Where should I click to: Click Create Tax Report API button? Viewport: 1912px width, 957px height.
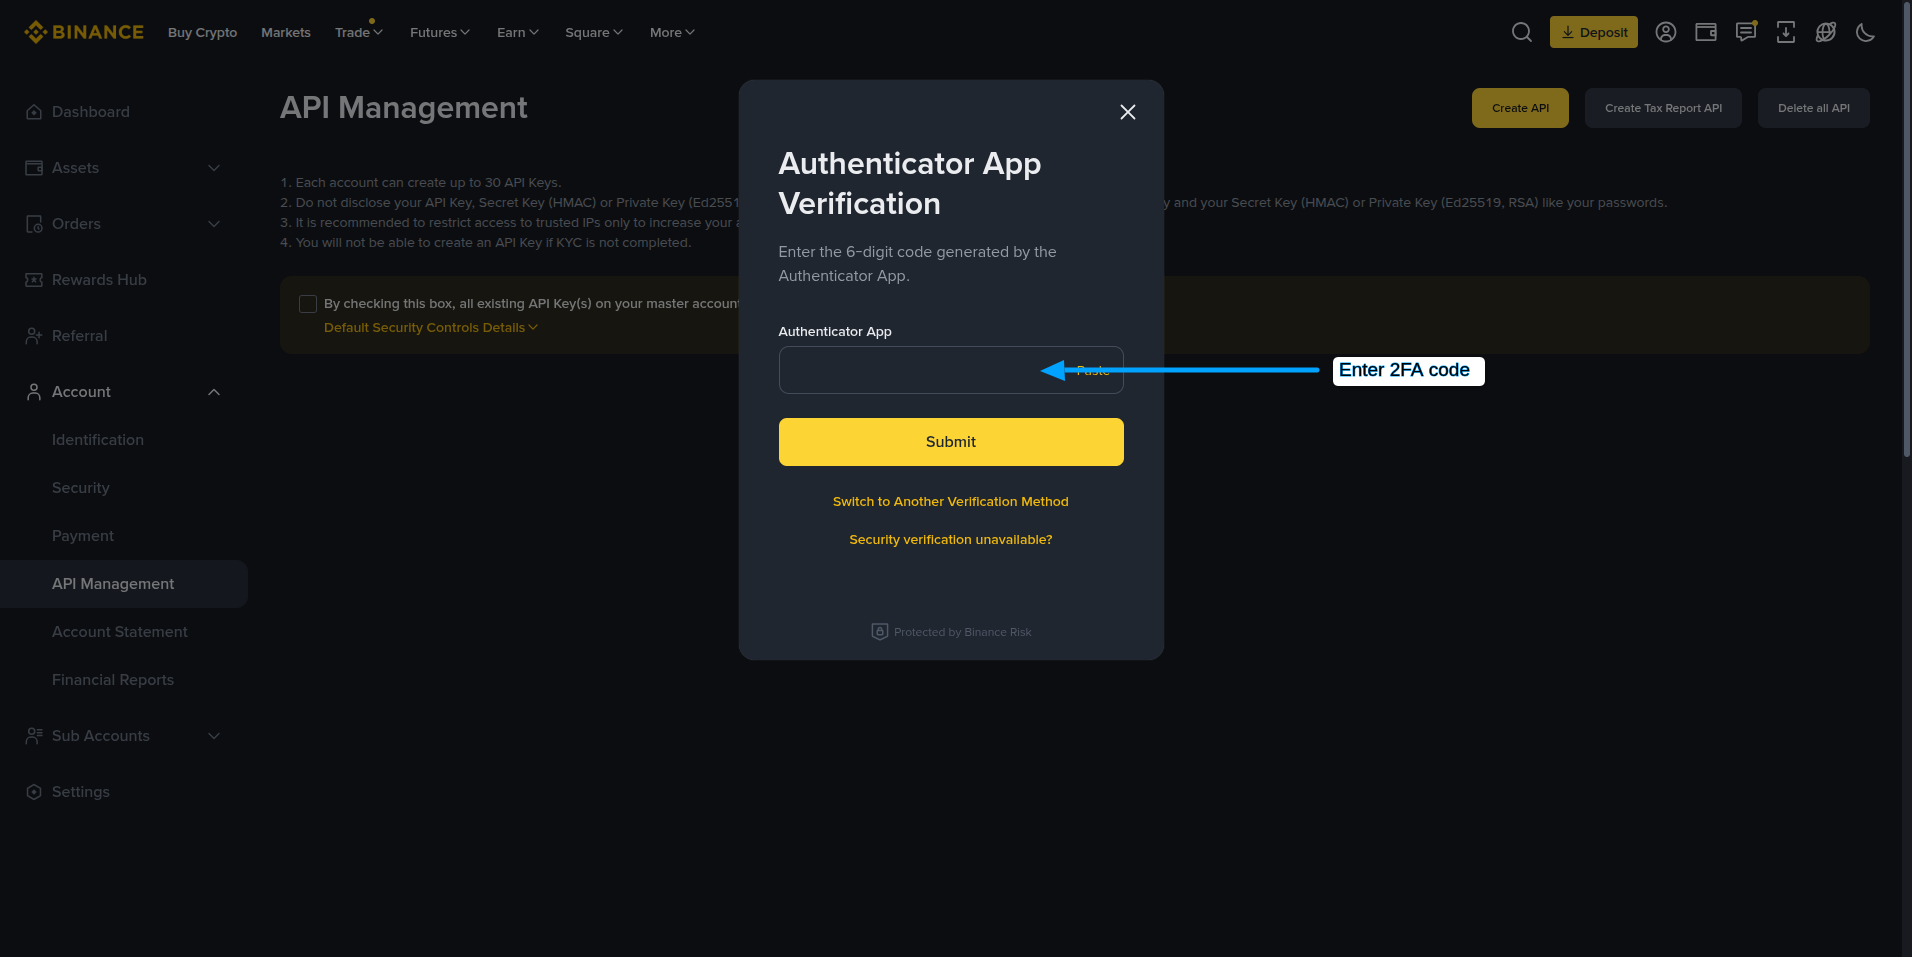point(1664,108)
